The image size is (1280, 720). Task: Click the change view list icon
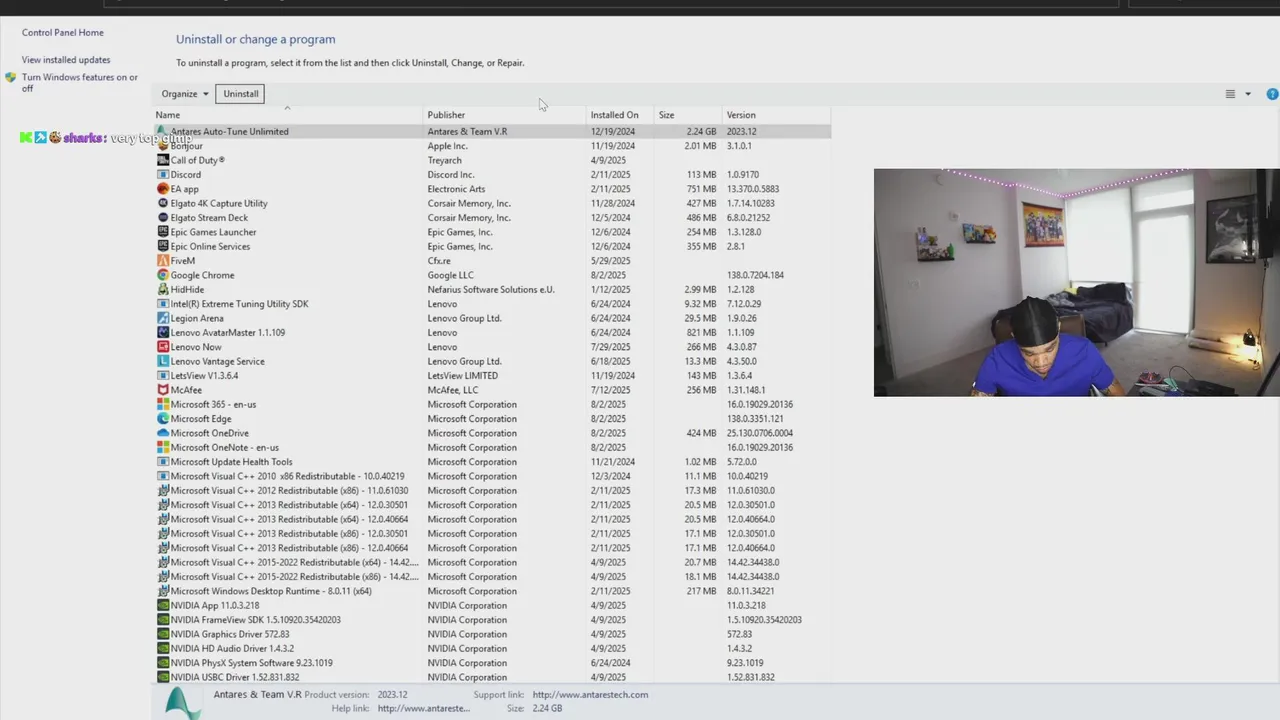[x=1230, y=94]
